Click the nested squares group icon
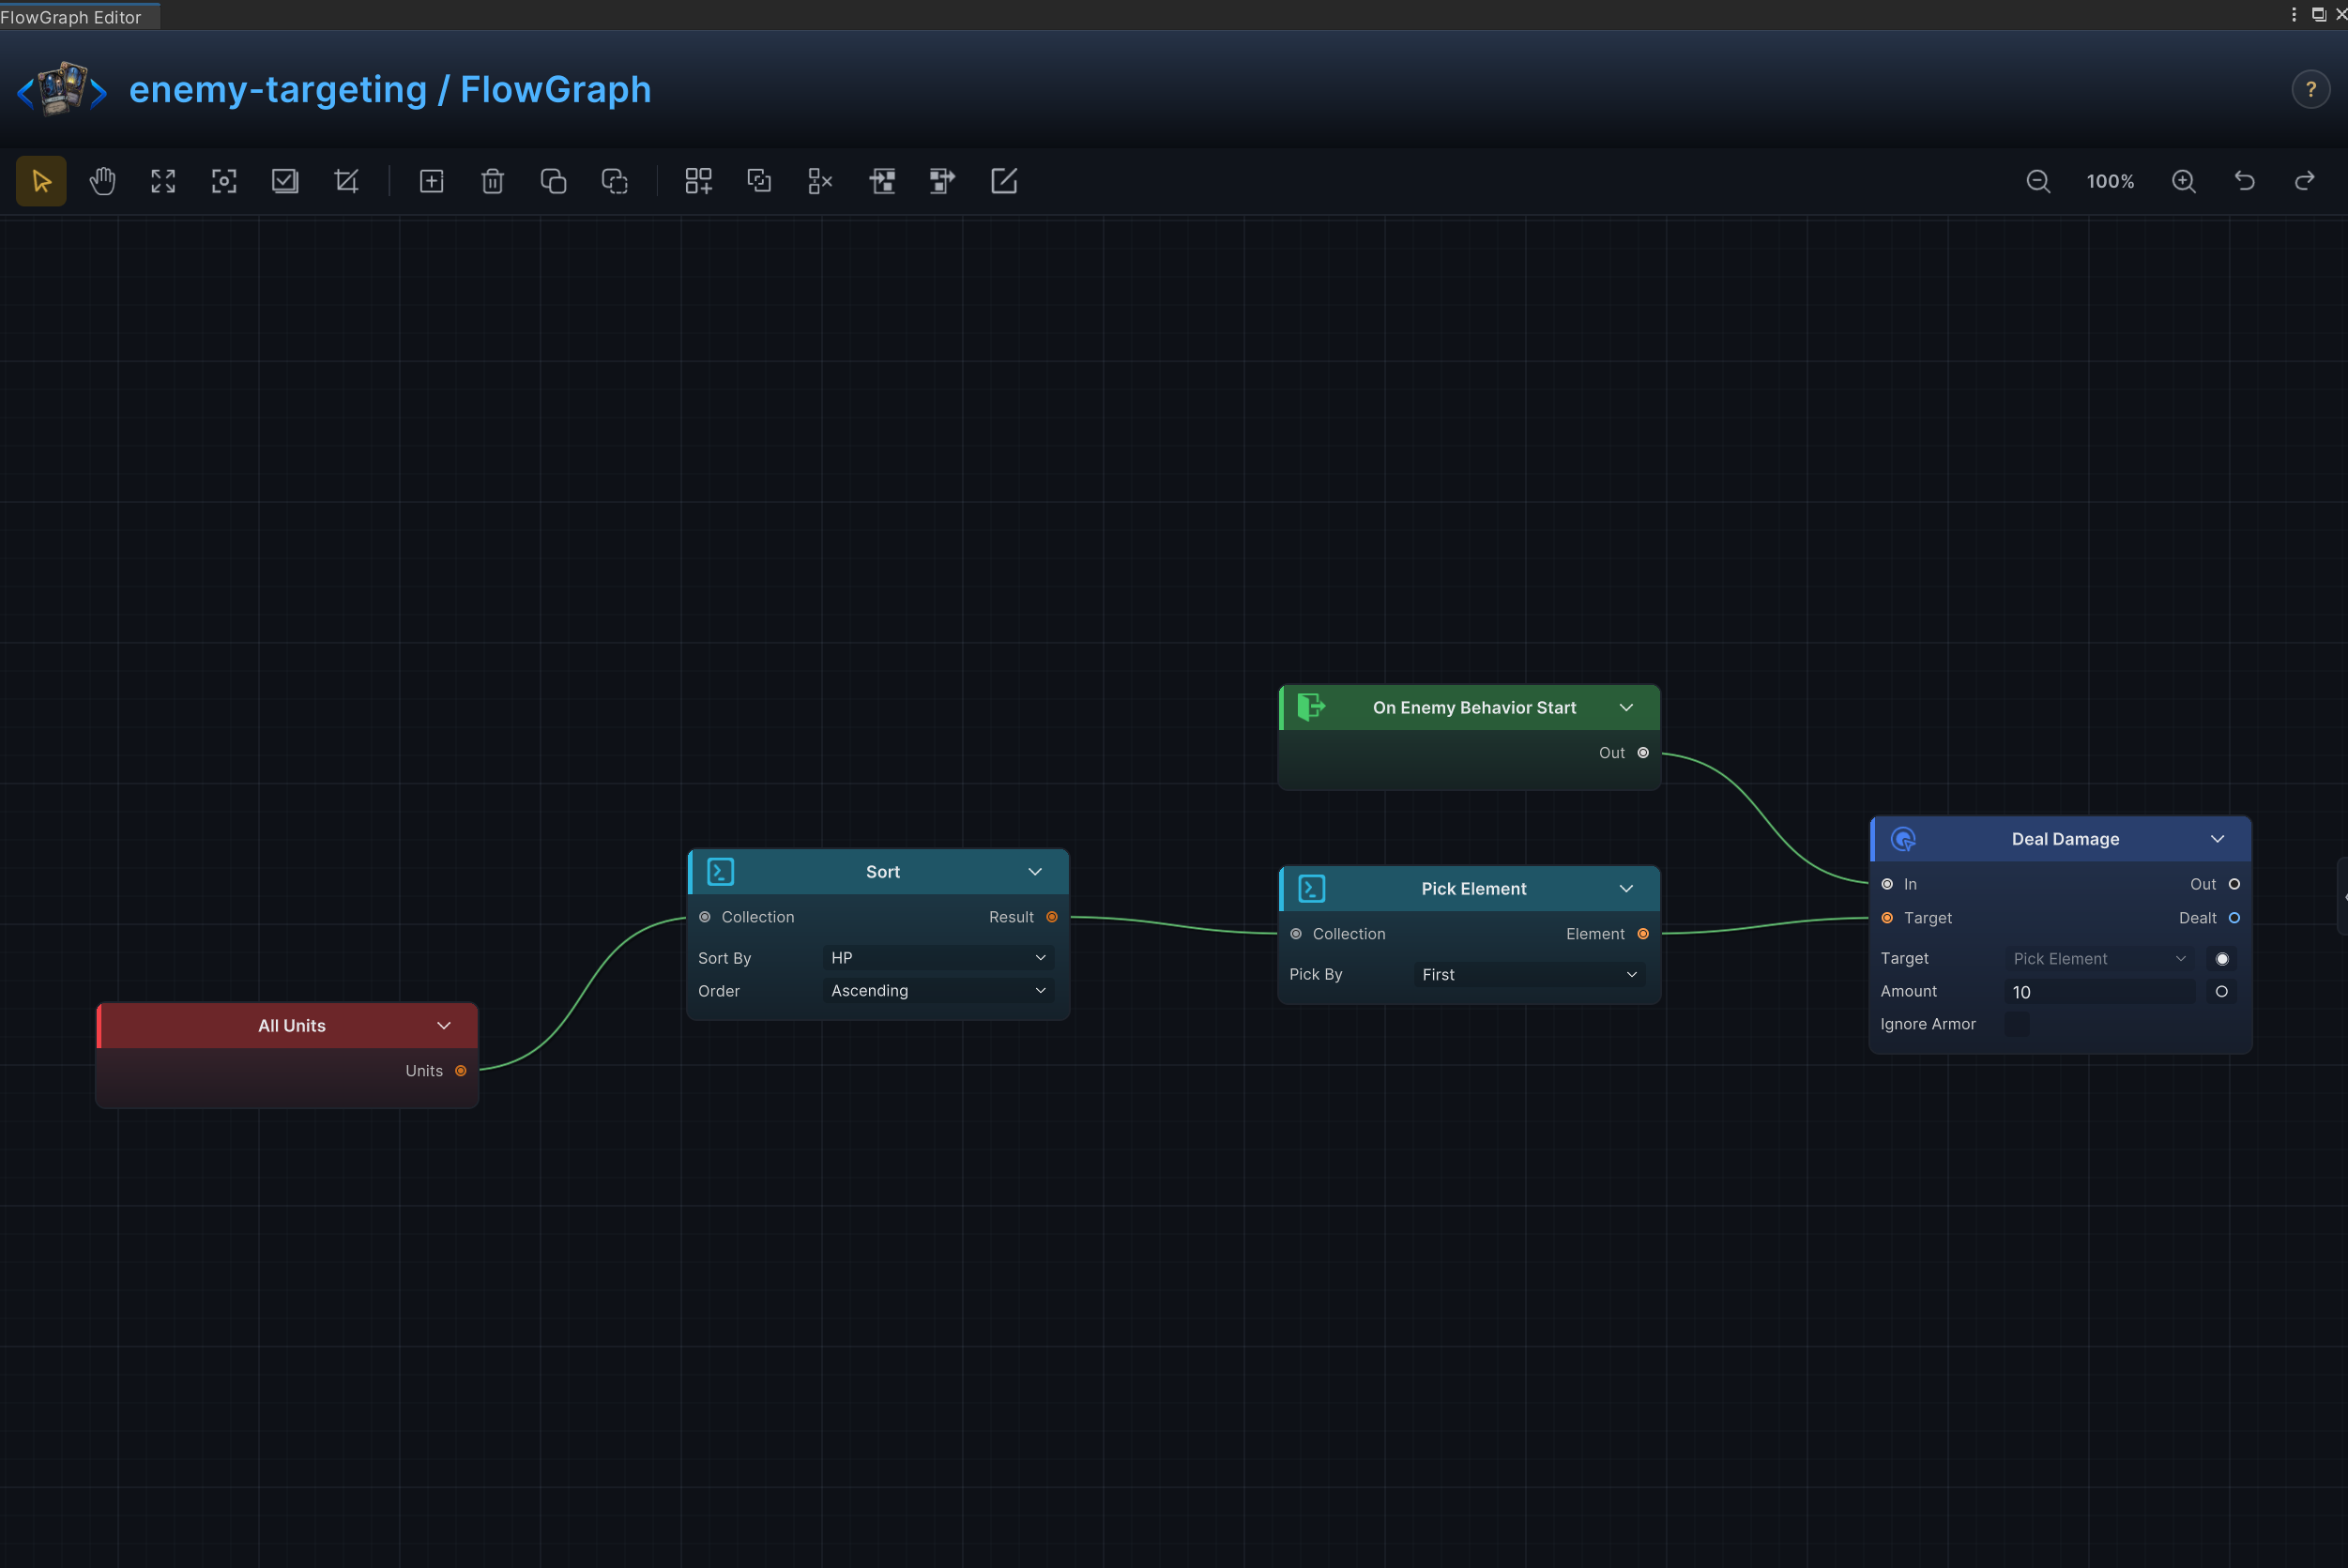The image size is (2348, 1568). coord(759,181)
